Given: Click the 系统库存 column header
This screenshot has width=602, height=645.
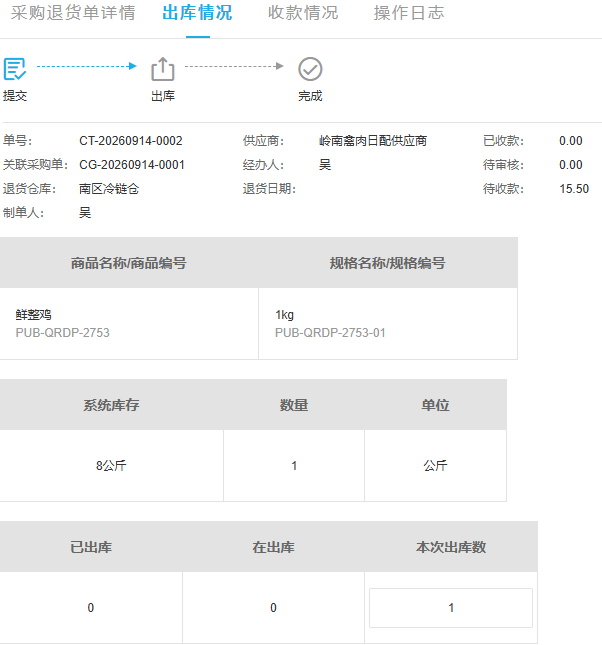Looking at the screenshot, I should pos(111,405).
